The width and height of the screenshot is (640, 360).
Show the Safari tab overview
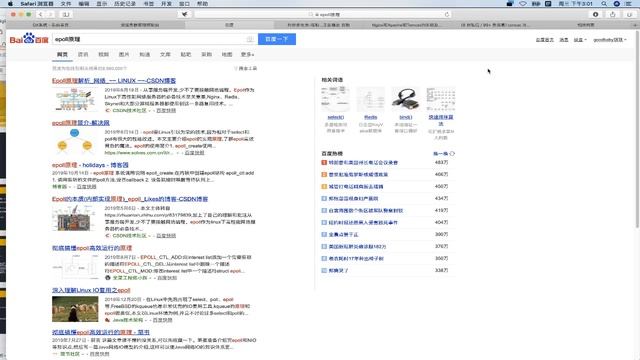pos(630,14)
